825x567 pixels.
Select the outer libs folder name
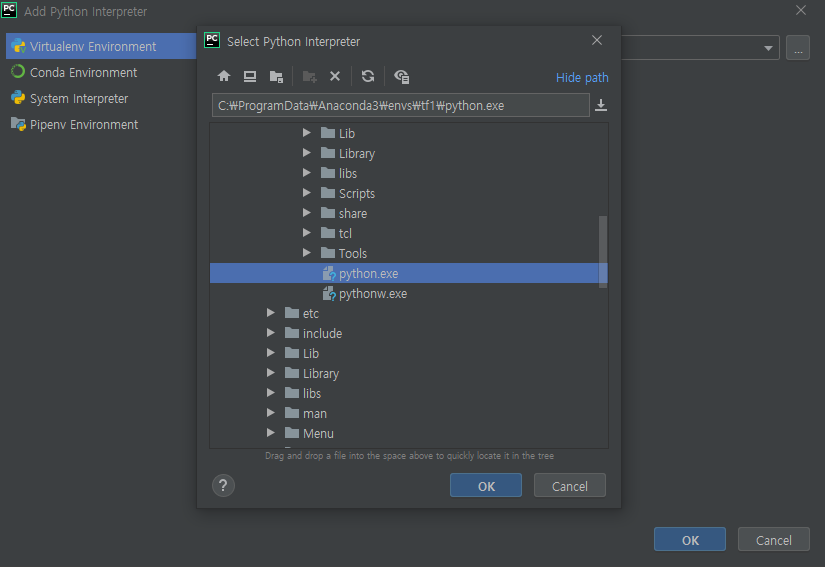312,393
